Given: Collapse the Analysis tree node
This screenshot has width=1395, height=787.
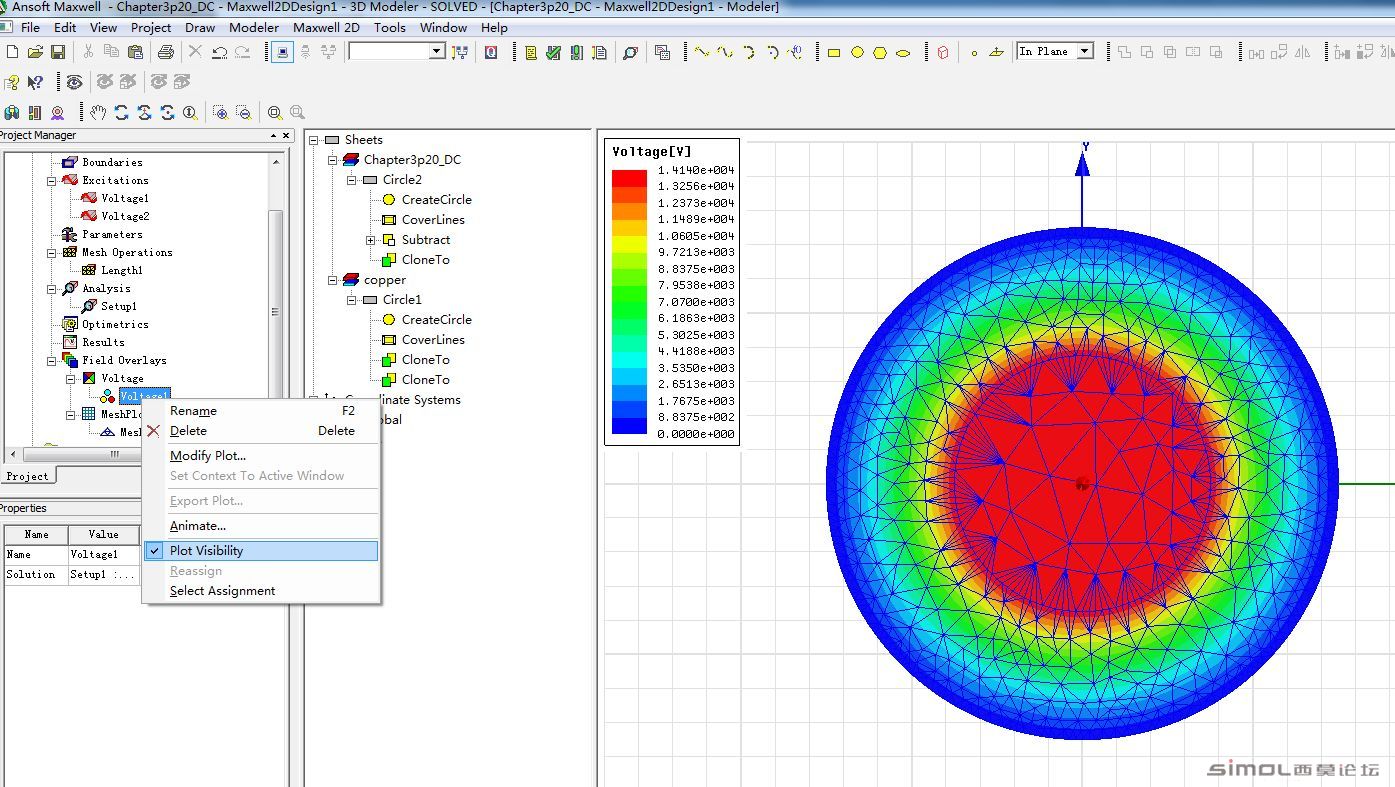Looking at the screenshot, I should click(52, 289).
